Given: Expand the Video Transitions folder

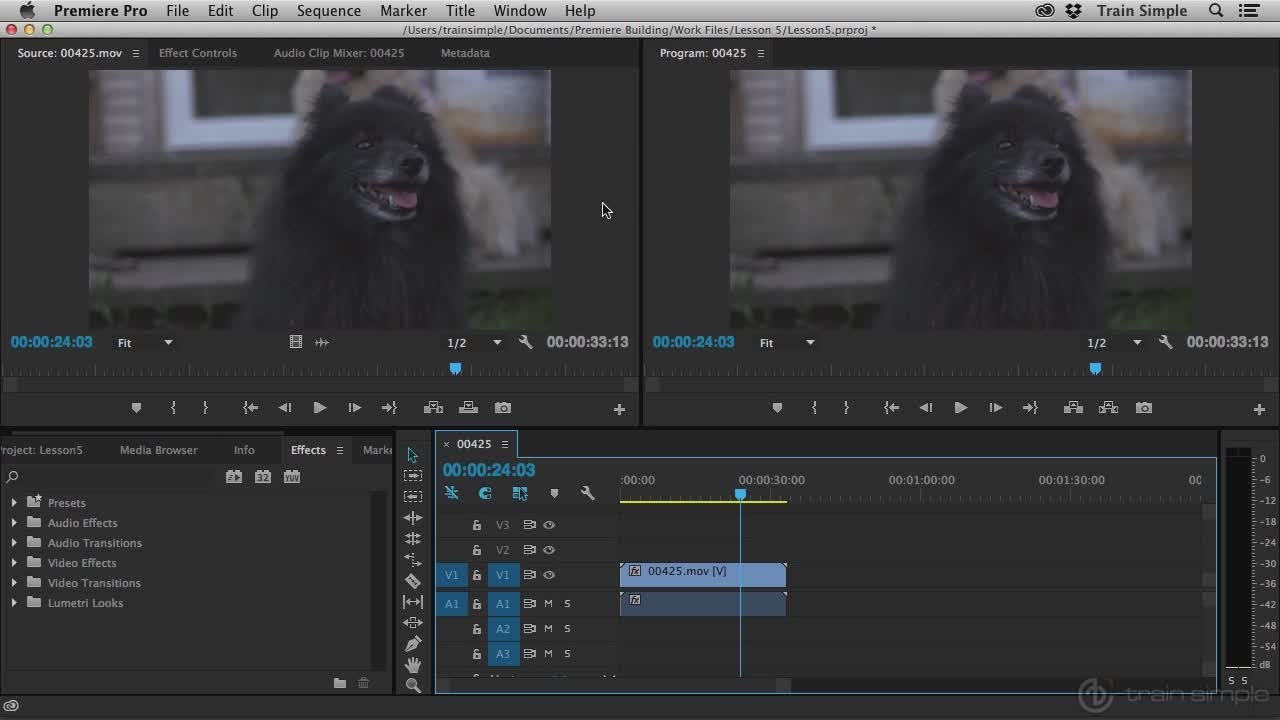Looking at the screenshot, I should coord(14,583).
